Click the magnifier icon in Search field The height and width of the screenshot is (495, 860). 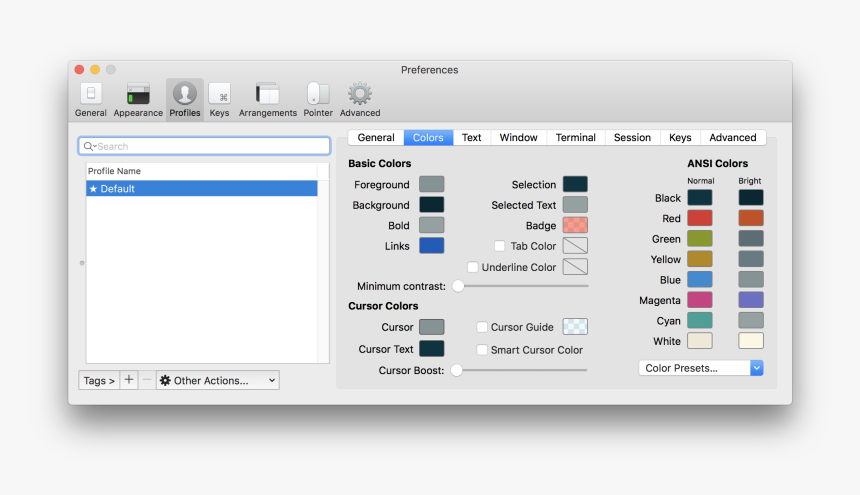click(88, 146)
